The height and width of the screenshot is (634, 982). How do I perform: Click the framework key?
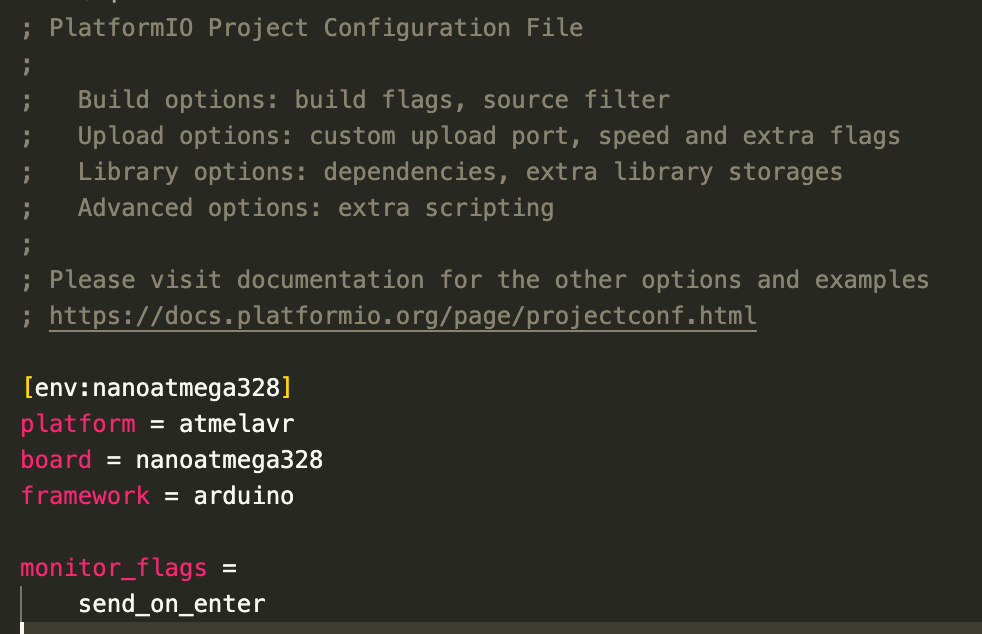point(85,496)
